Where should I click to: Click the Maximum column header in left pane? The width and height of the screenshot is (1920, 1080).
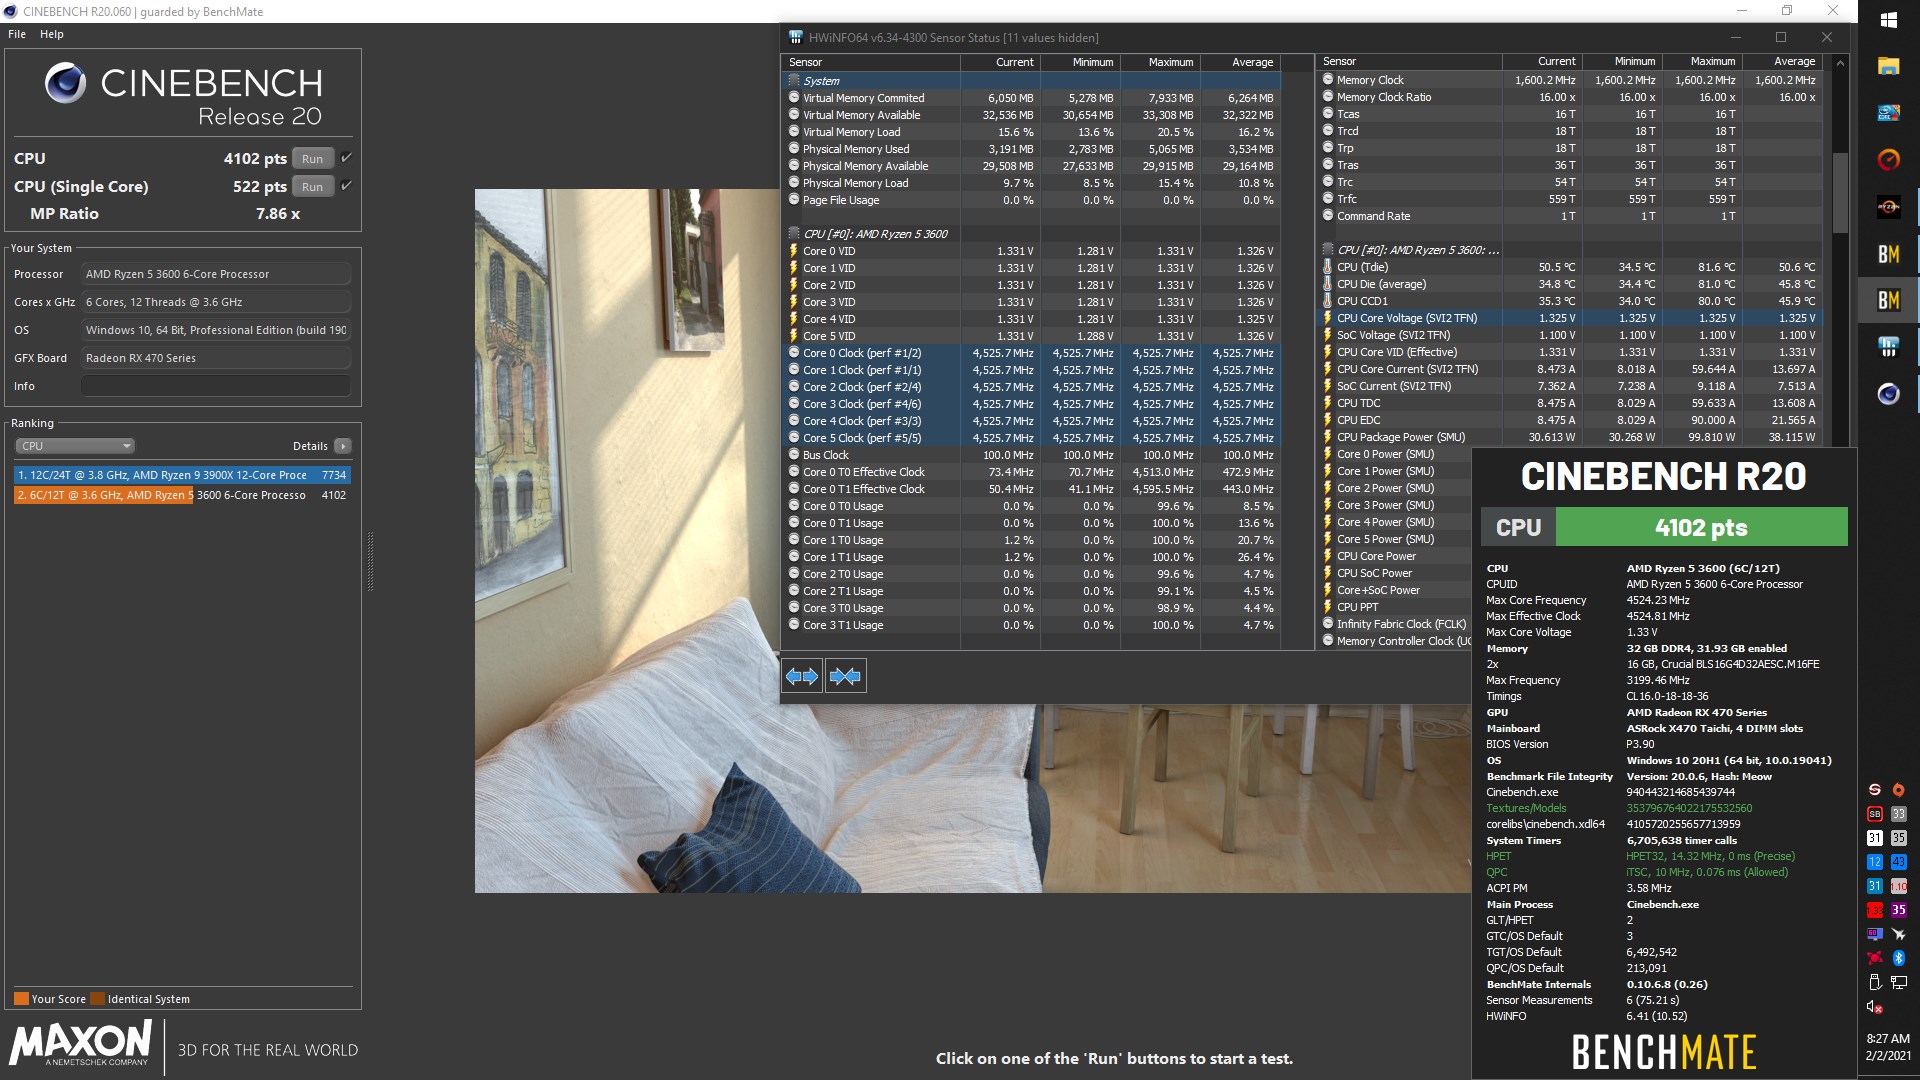point(1160,62)
